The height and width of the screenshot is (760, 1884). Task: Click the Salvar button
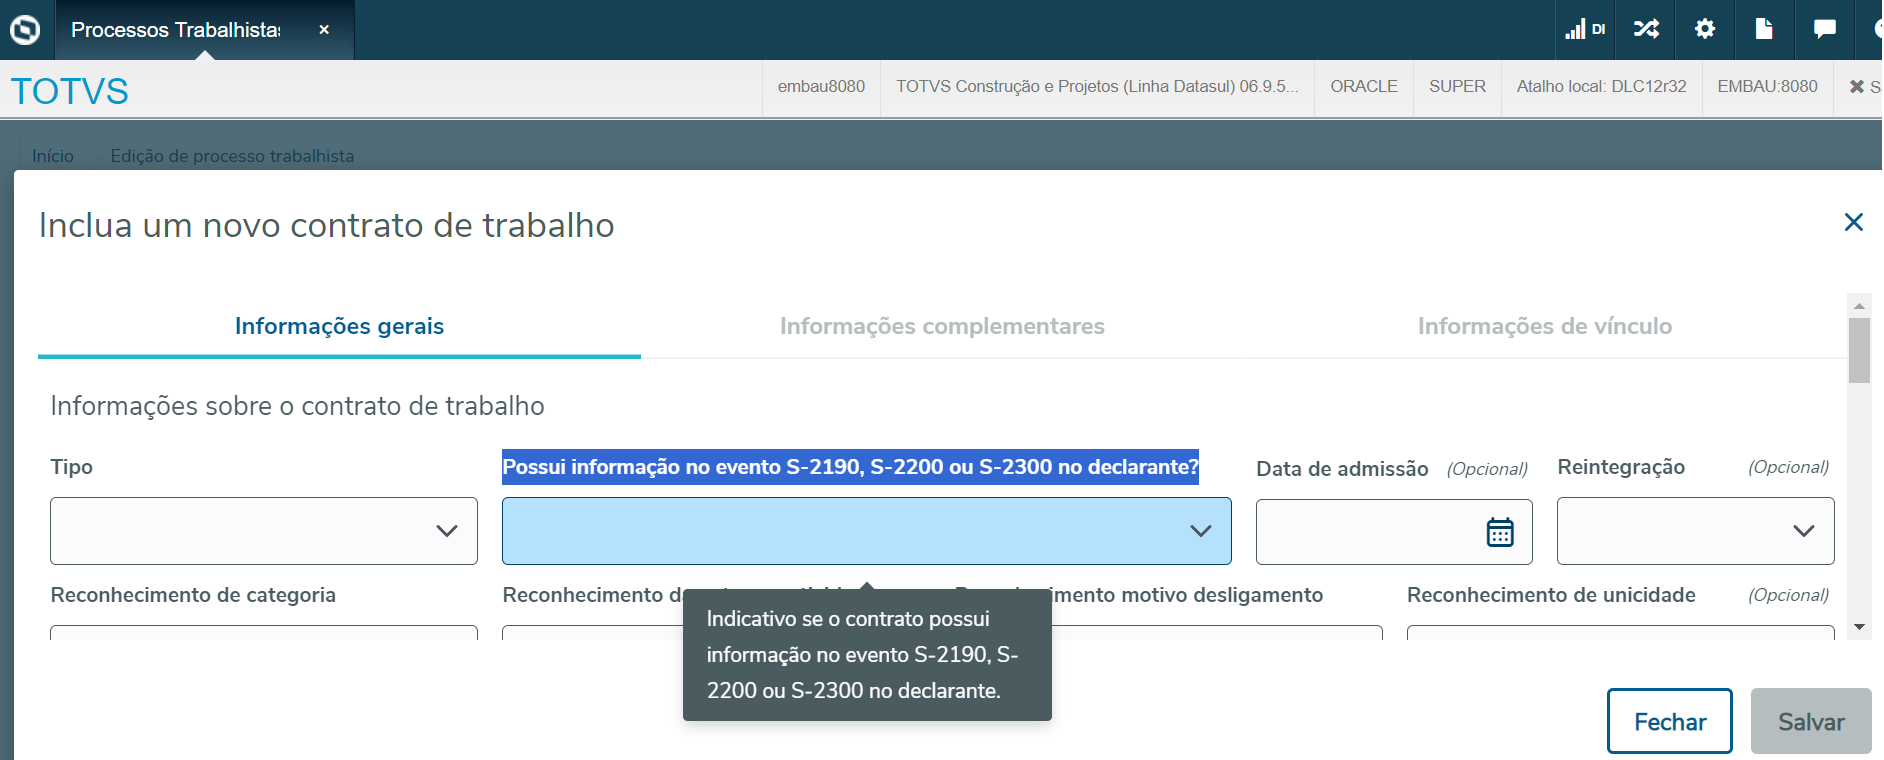1811,721
